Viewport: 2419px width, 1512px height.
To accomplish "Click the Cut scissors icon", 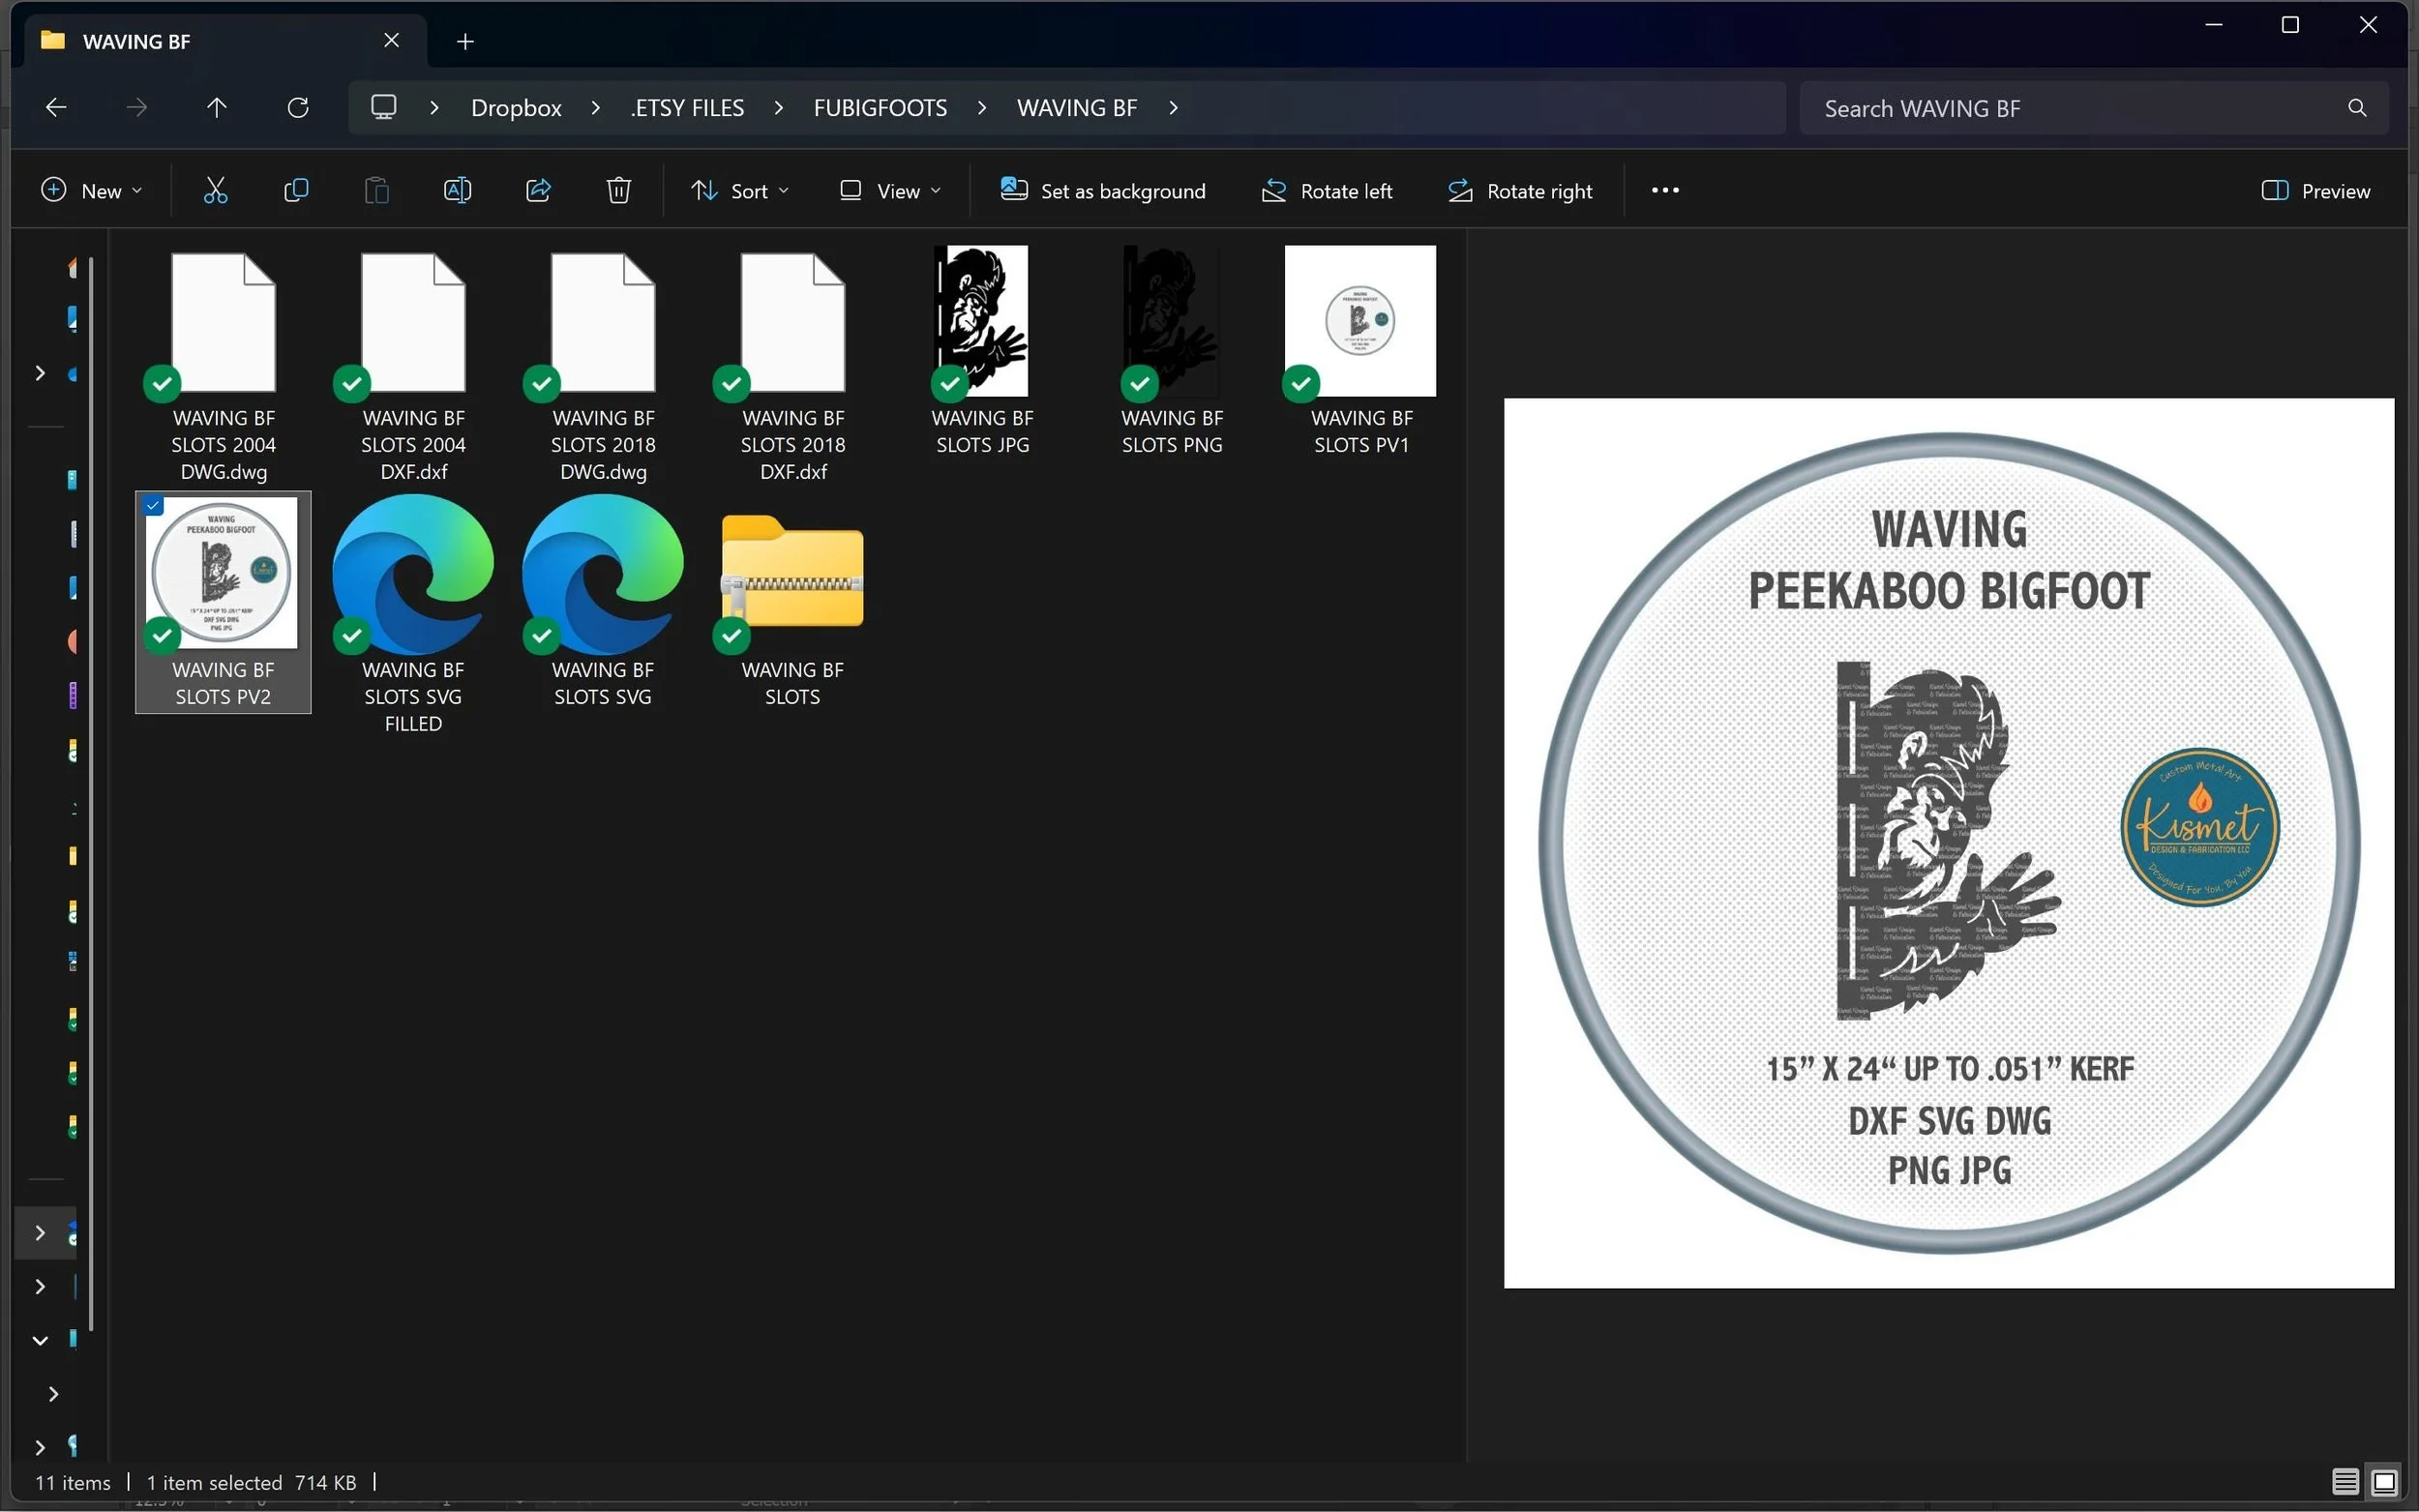I will tap(215, 190).
